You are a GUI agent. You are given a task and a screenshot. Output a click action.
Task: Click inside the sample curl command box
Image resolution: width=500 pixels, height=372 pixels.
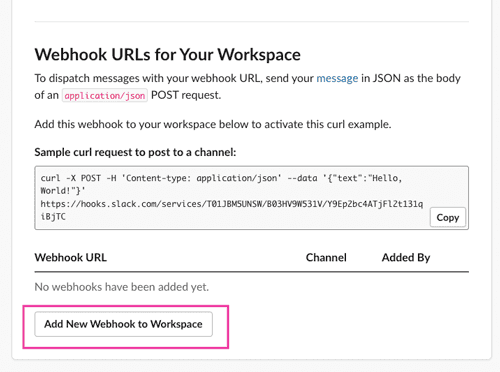click(x=251, y=198)
